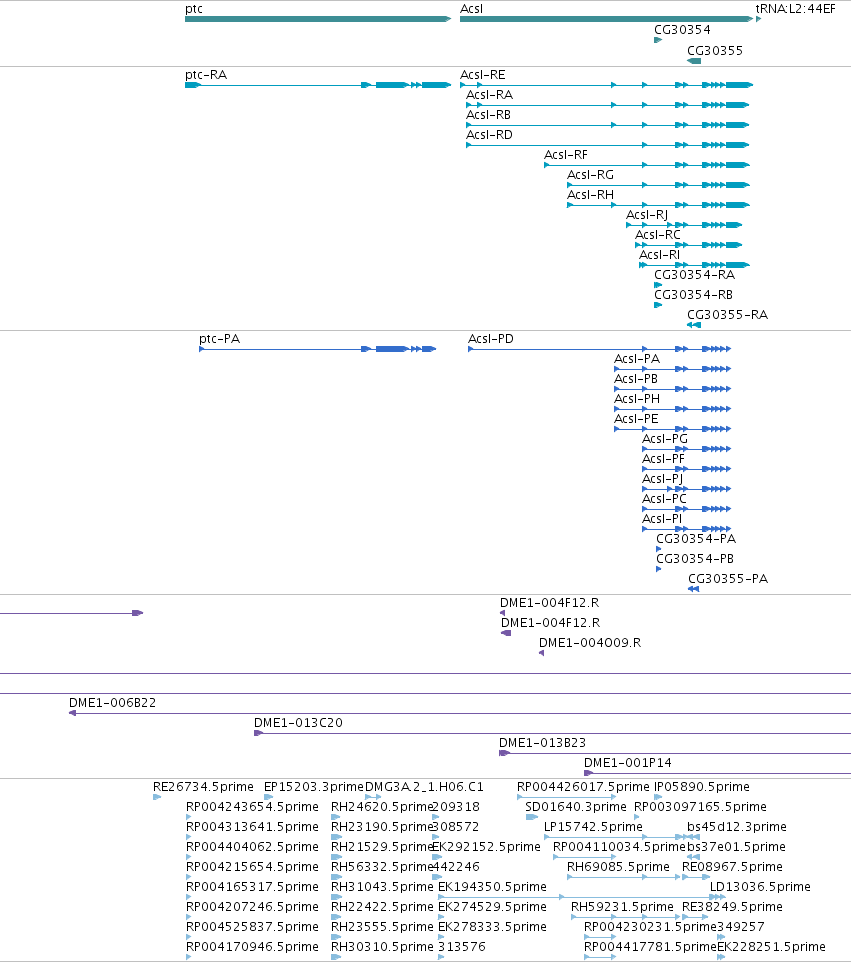Click the Acsl-RD transcript label
851x962 pixels.
coord(490,134)
